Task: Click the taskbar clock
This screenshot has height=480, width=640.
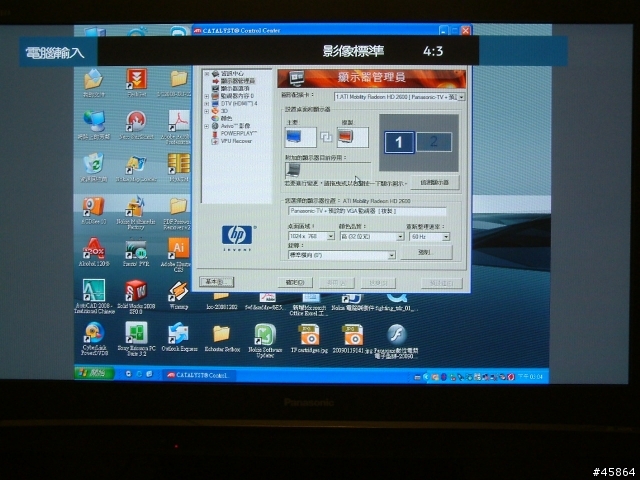Action: pyautogui.click(x=530, y=377)
